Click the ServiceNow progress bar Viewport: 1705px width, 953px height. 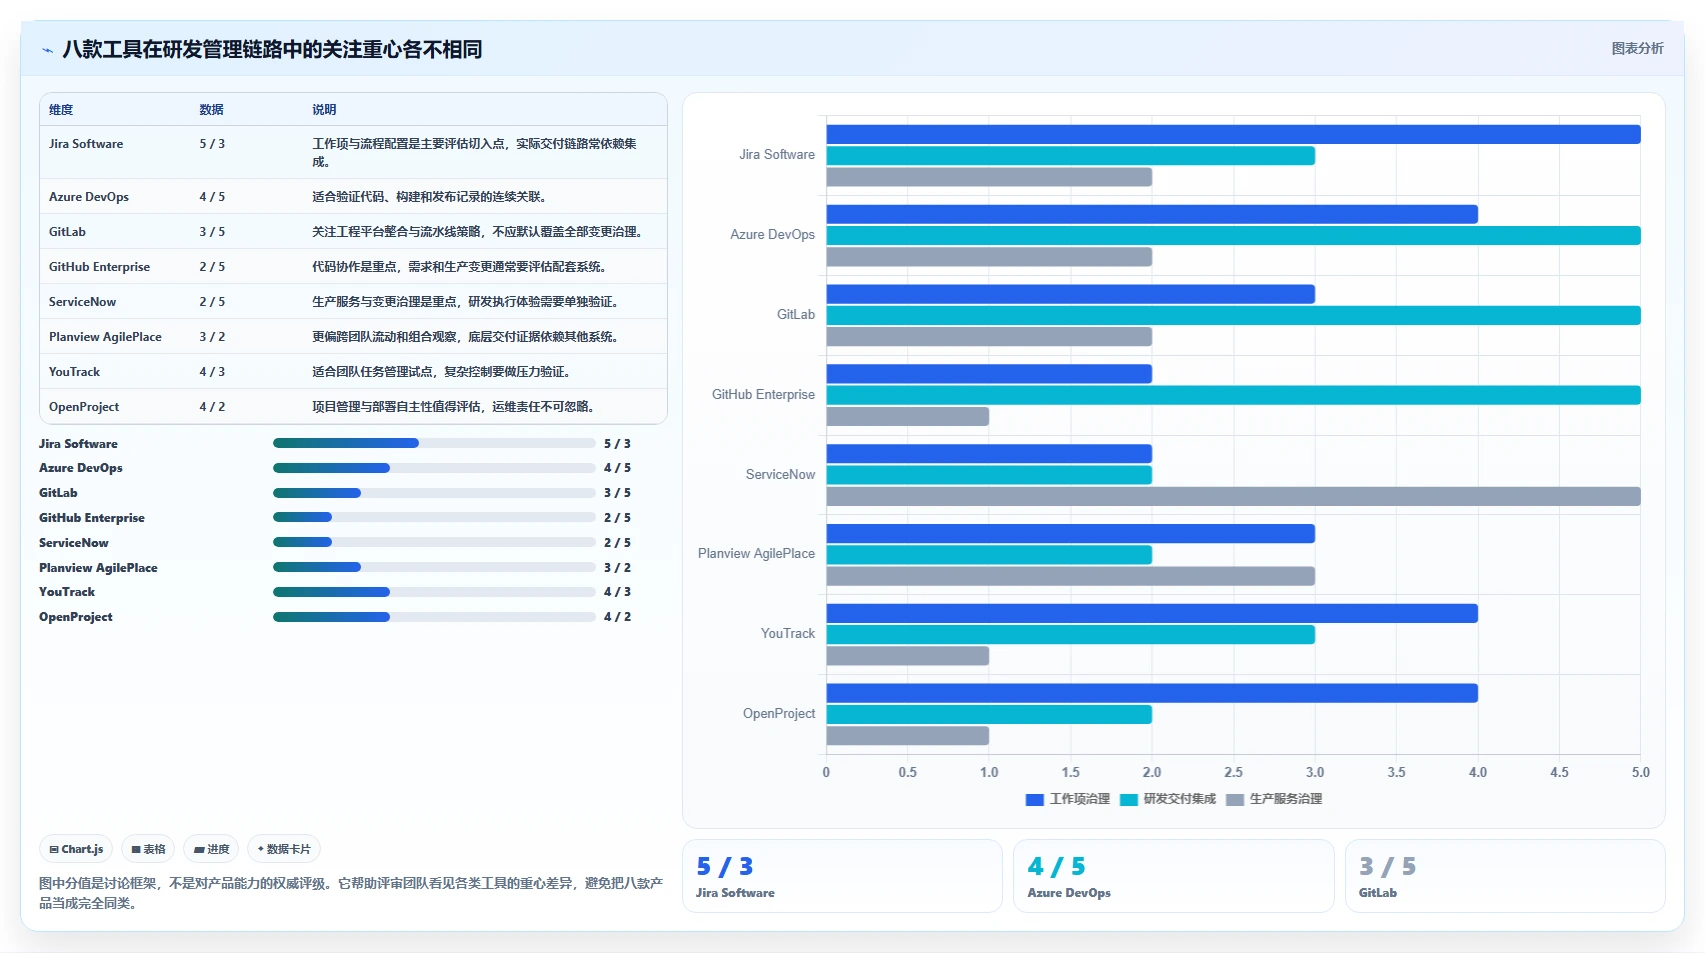(434, 543)
